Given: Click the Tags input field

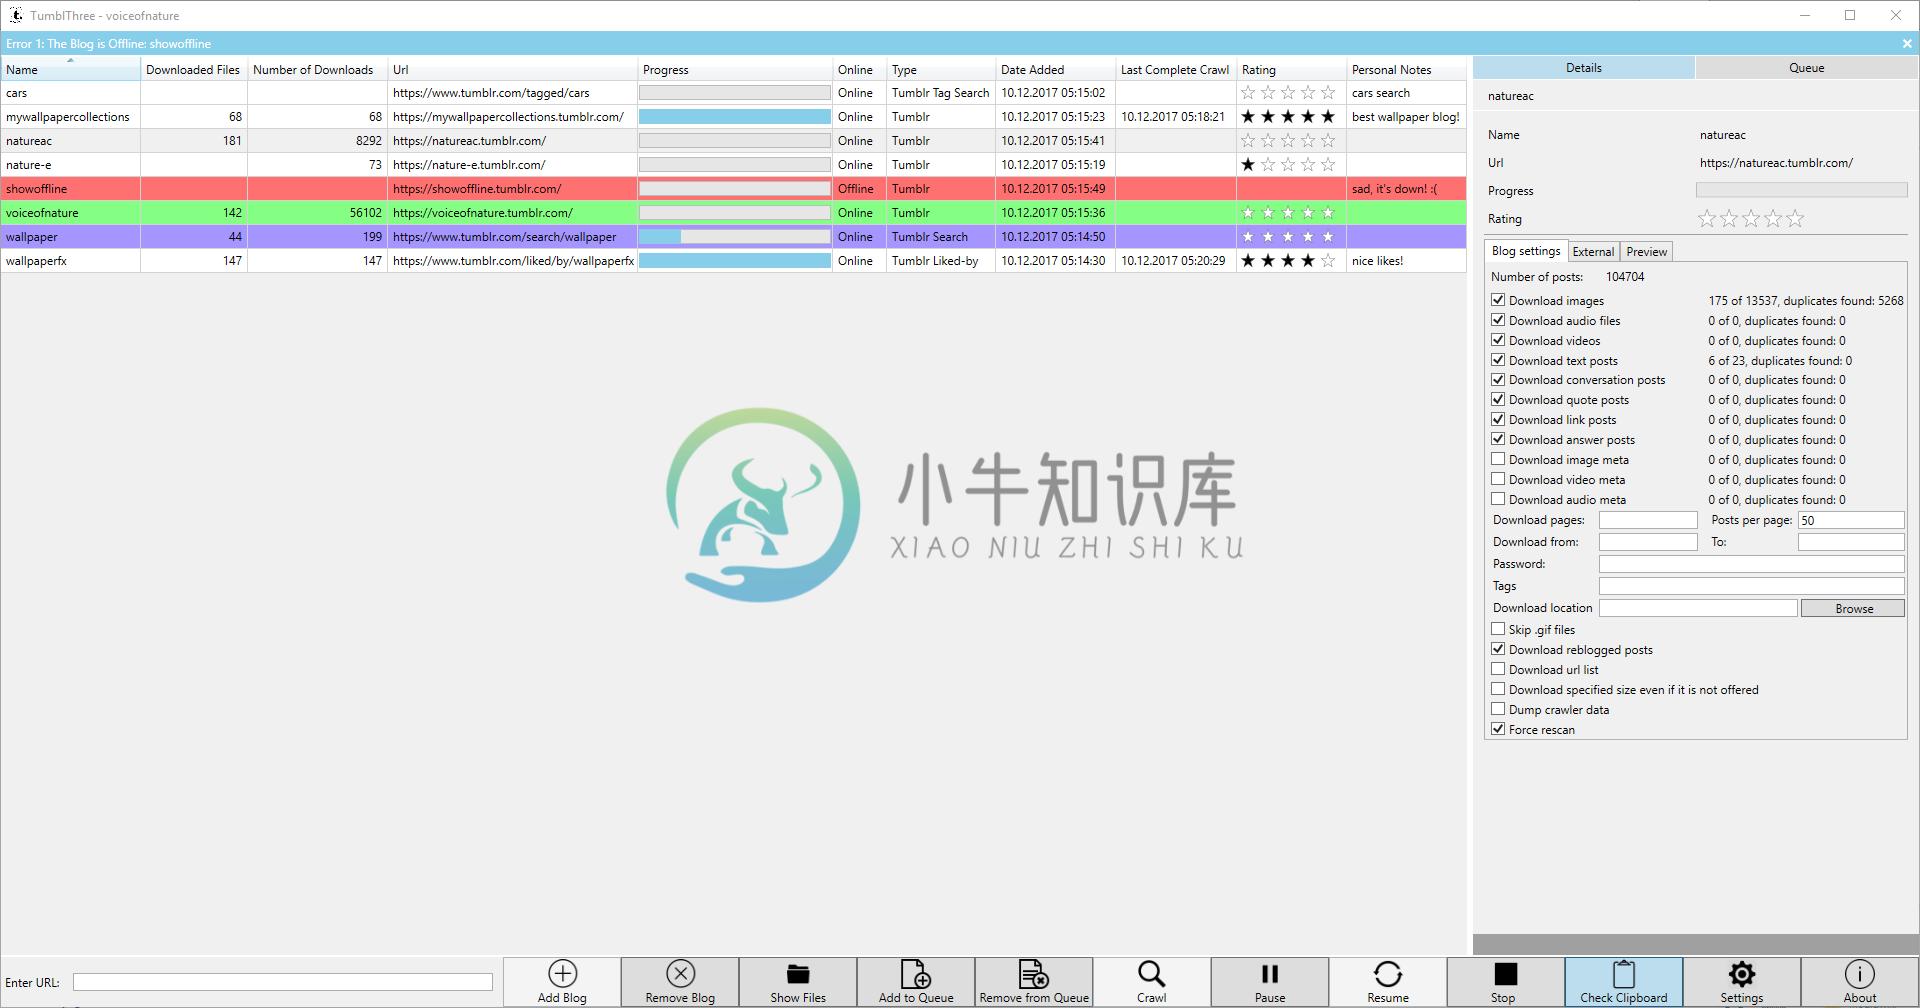Looking at the screenshot, I should 1751,586.
